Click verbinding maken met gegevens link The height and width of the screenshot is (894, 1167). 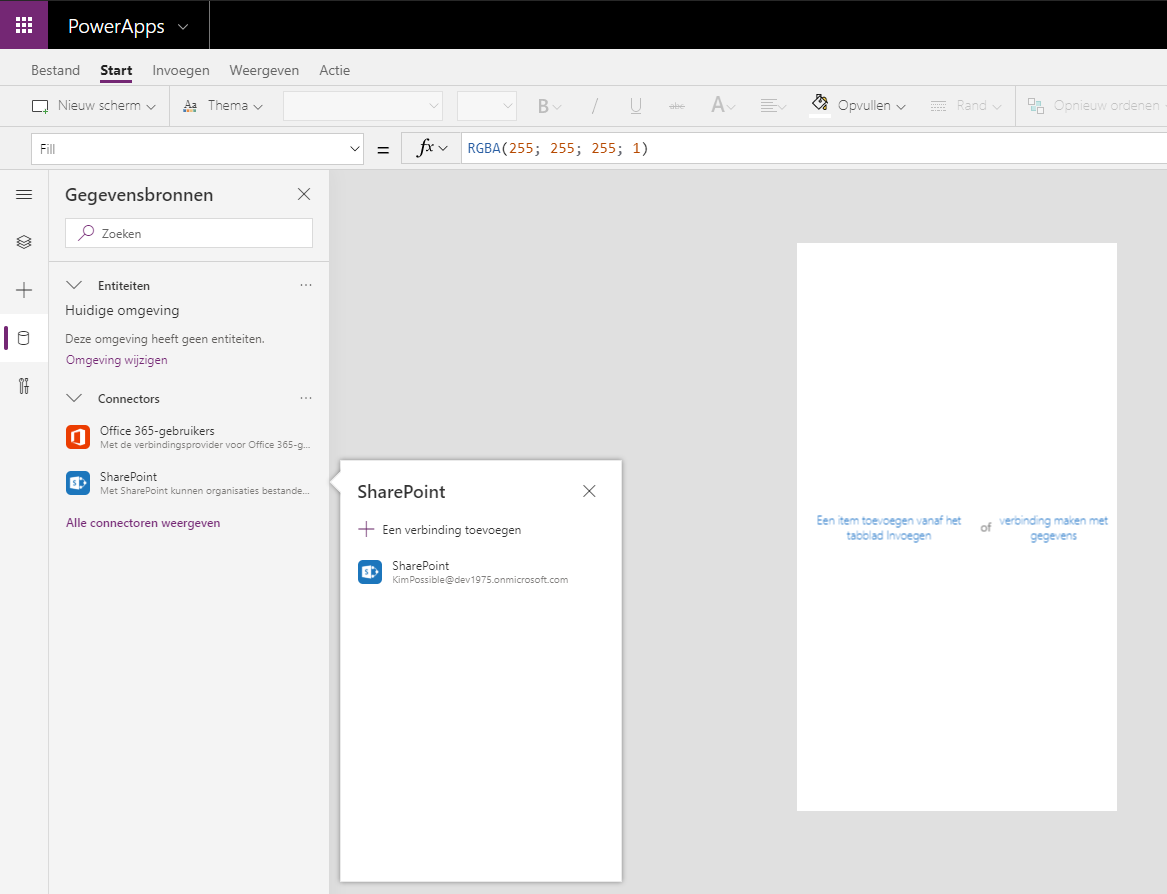[1053, 528]
